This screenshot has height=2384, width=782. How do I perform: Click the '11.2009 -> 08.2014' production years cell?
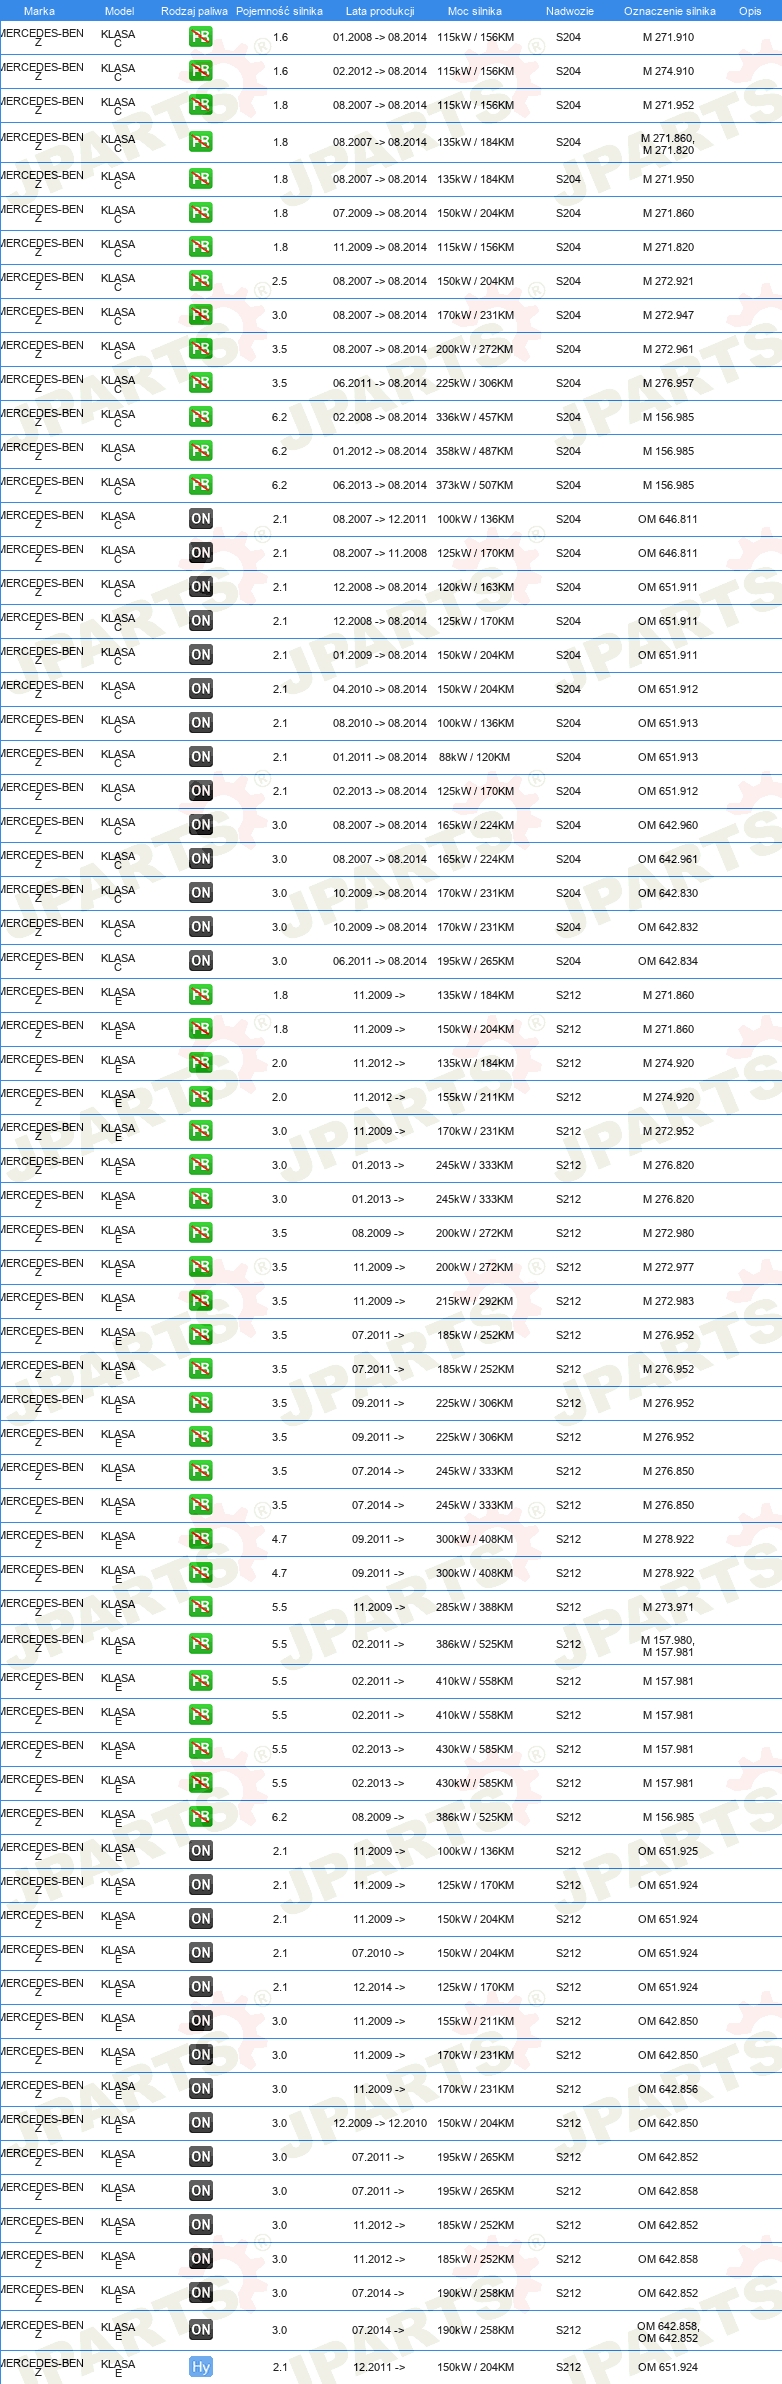pos(379,247)
